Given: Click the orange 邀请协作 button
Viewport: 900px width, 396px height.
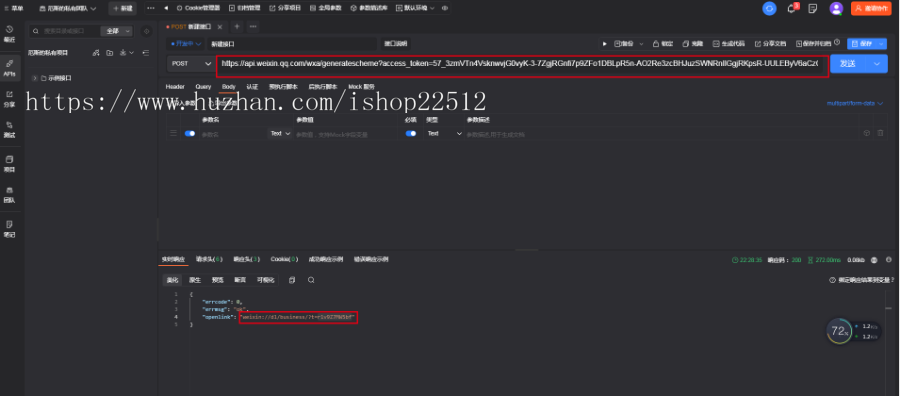Looking at the screenshot, I should pos(871,9).
